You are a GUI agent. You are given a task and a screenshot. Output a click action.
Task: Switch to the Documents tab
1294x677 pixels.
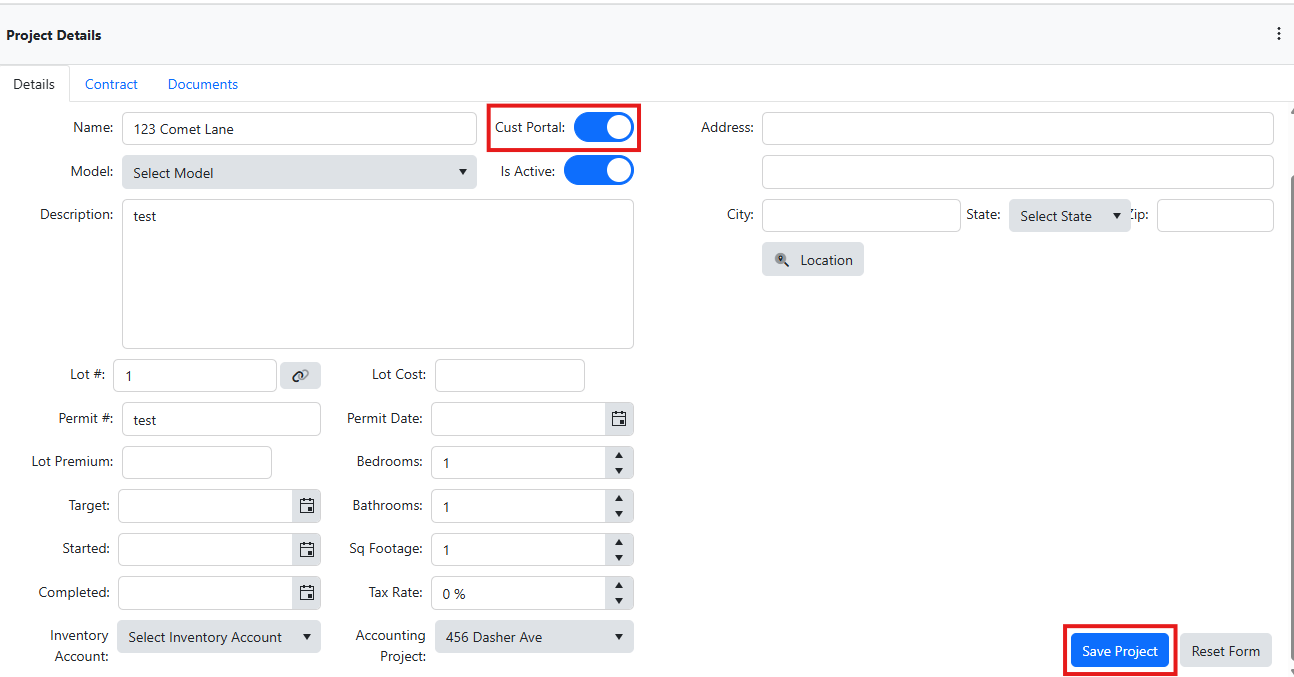(203, 84)
